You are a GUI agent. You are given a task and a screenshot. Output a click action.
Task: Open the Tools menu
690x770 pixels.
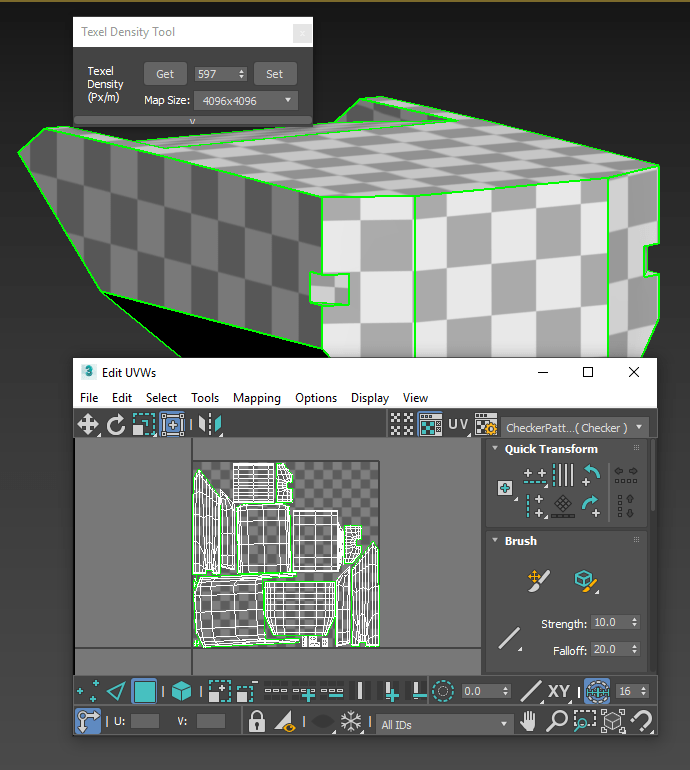(205, 397)
